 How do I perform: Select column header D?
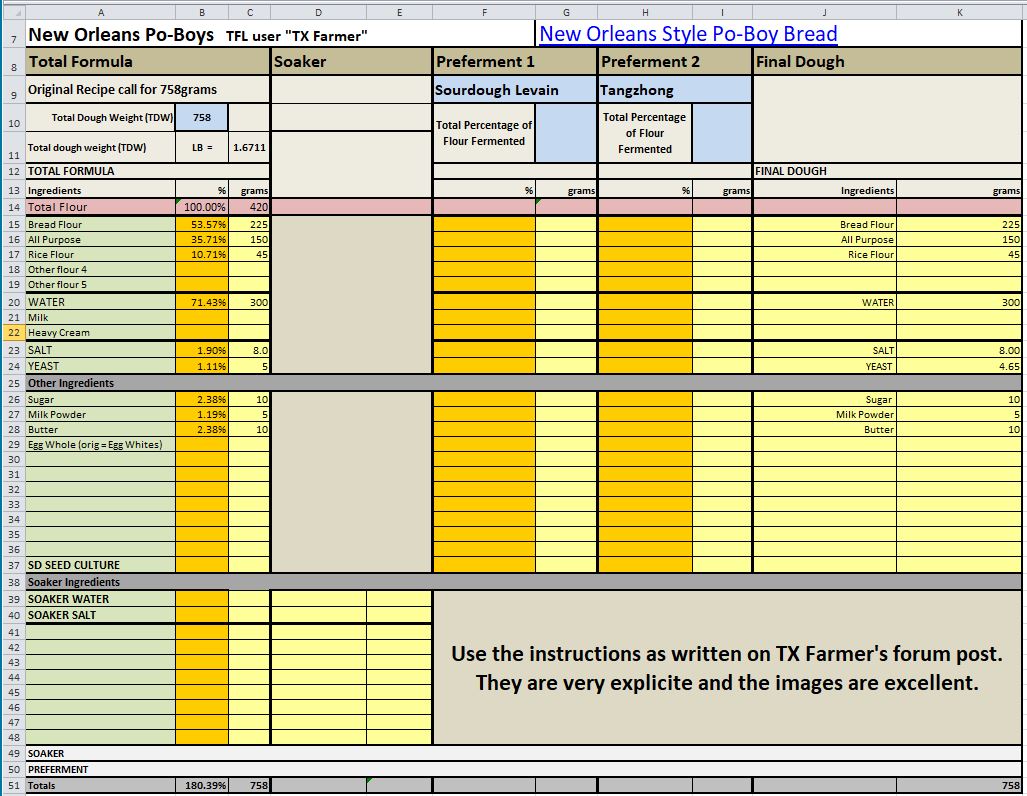click(x=318, y=11)
